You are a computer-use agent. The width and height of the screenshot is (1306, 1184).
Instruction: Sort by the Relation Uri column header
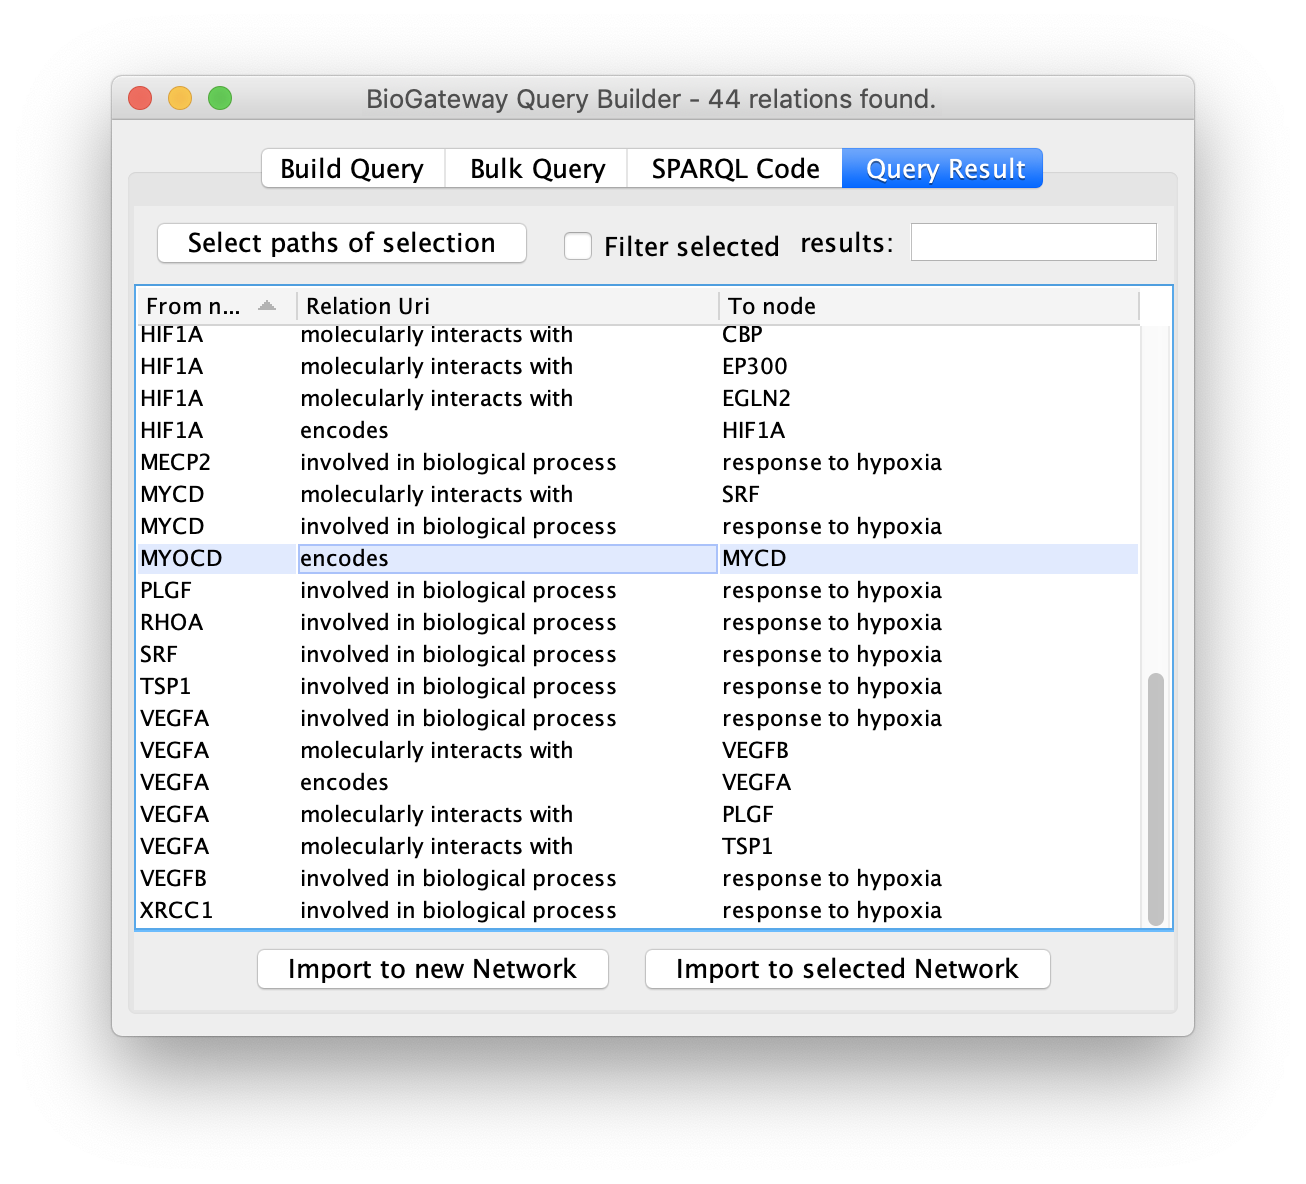click(x=508, y=306)
